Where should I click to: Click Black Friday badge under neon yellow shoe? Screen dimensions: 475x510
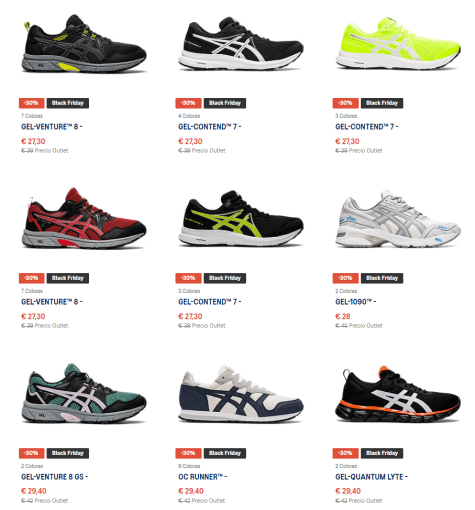point(382,103)
